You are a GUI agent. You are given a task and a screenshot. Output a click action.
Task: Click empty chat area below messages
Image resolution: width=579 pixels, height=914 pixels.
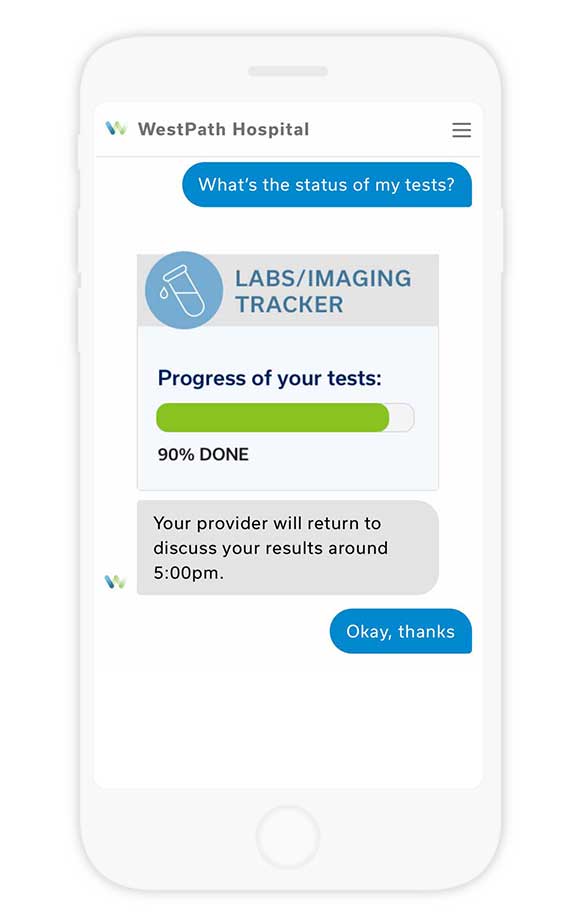287,720
